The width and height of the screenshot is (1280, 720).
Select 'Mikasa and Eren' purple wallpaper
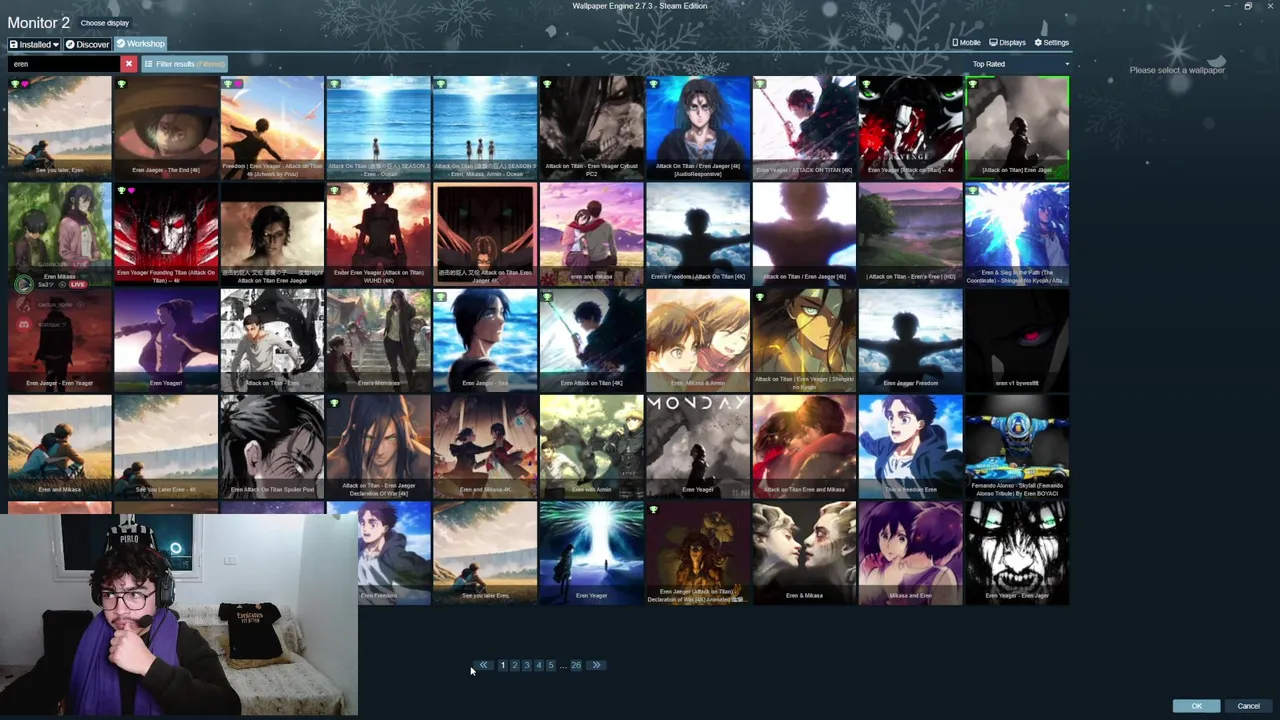point(910,553)
